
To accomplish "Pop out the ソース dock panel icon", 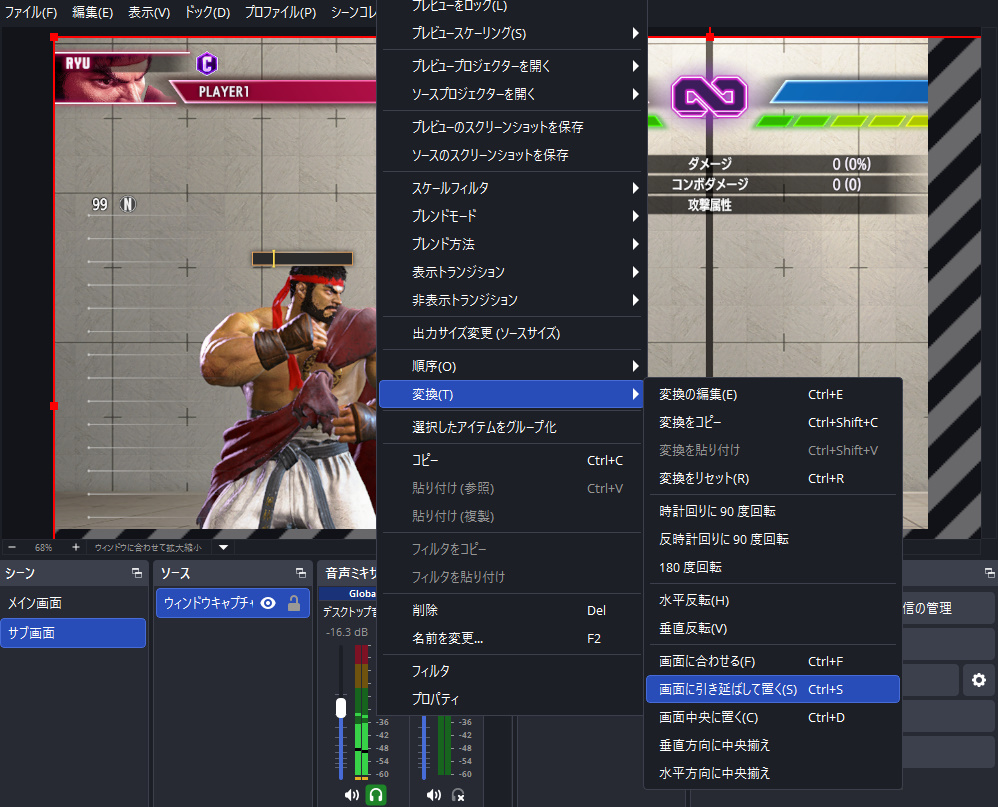I will coord(301,573).
